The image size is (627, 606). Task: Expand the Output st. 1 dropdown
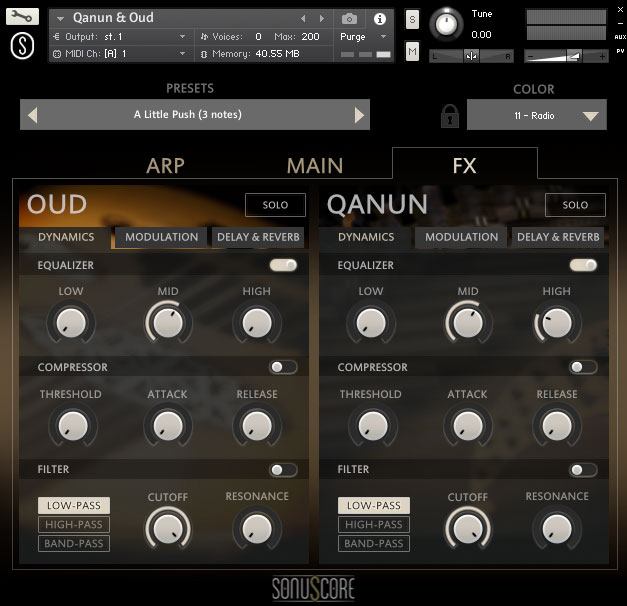click(x=182, y=37)
